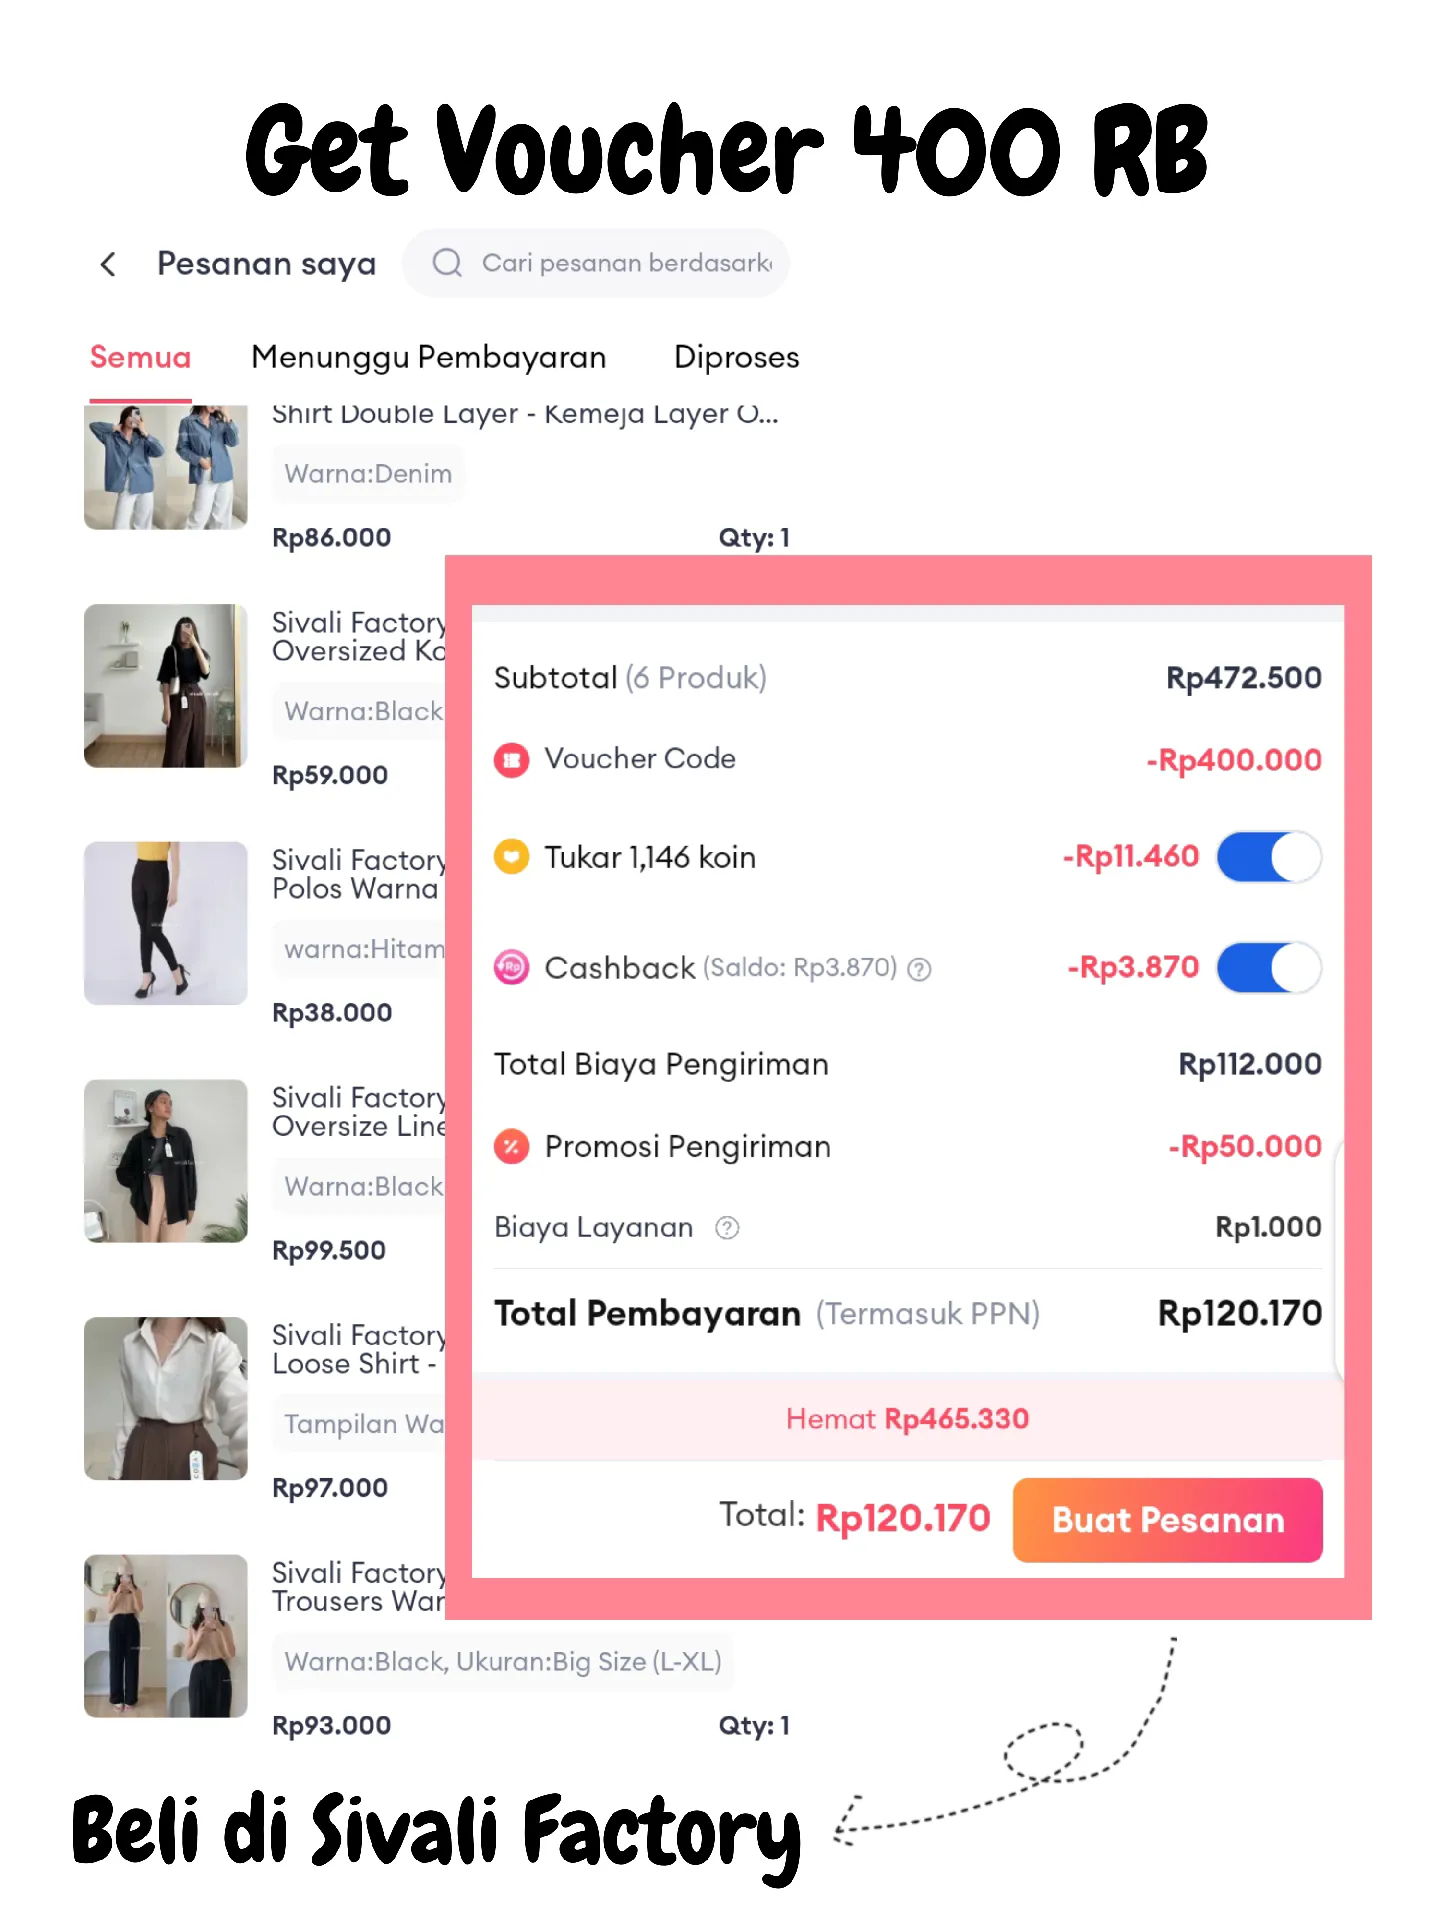This screenshot has height=1920, width=1440.
Task: Tap the pink Cashback icon
Action: point(511,967)
